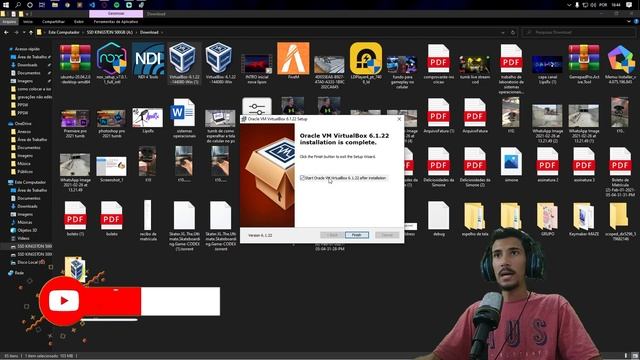Show hidden system tray icons
This screenshot has height=360, width=640.
pos(569,5)
